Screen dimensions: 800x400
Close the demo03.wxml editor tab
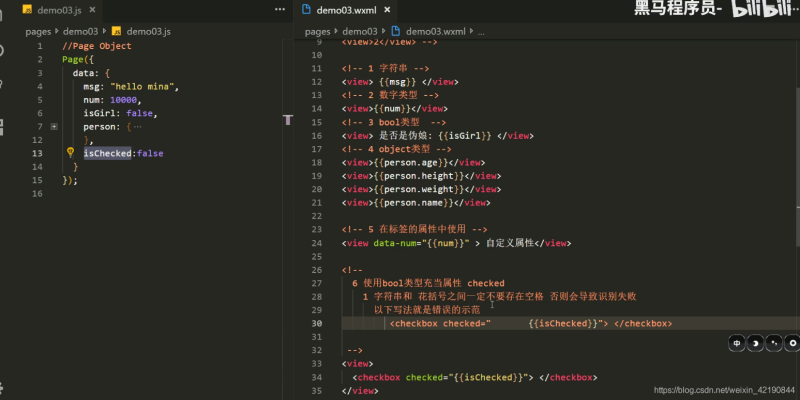click(387, 10)
